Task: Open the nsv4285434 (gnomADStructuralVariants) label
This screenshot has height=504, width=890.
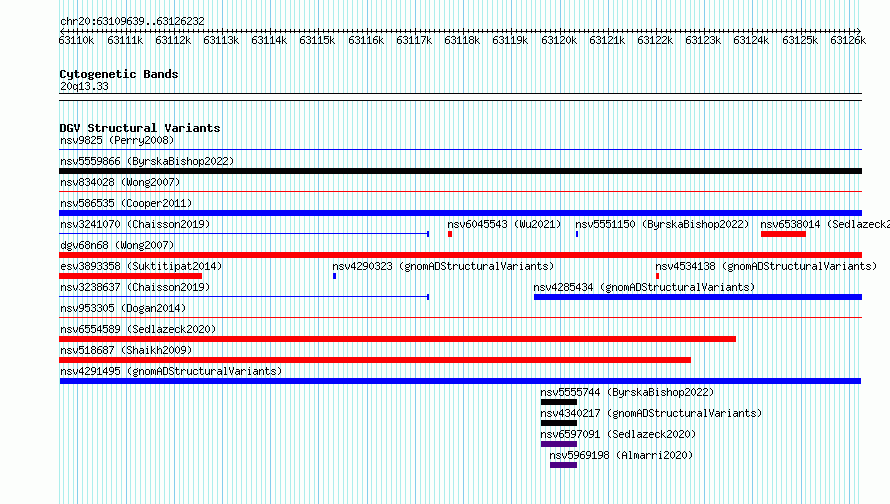Action: click(644, 287)
